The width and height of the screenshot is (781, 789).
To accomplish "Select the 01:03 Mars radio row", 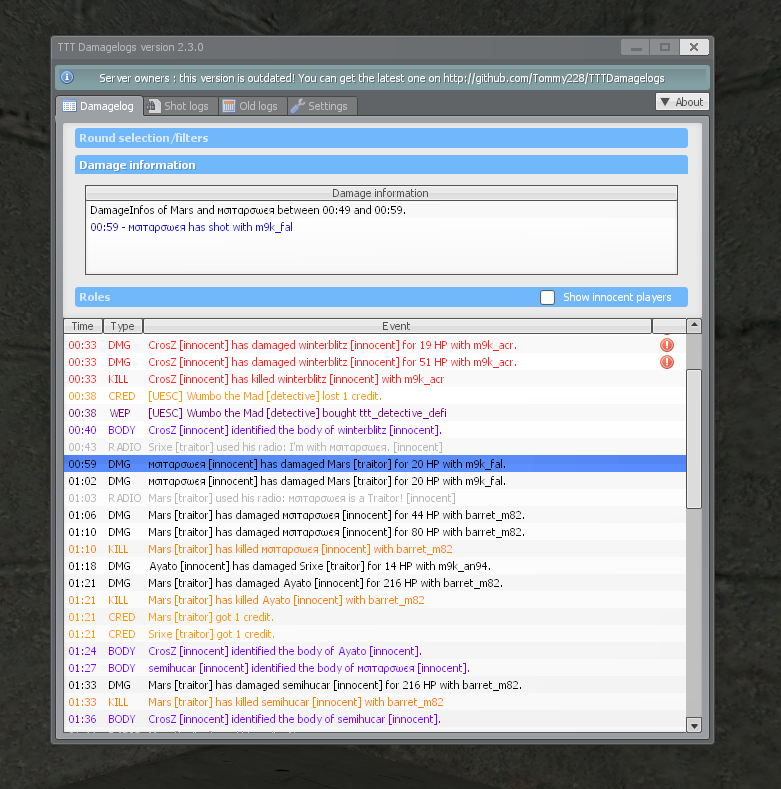I will point(375,498).
